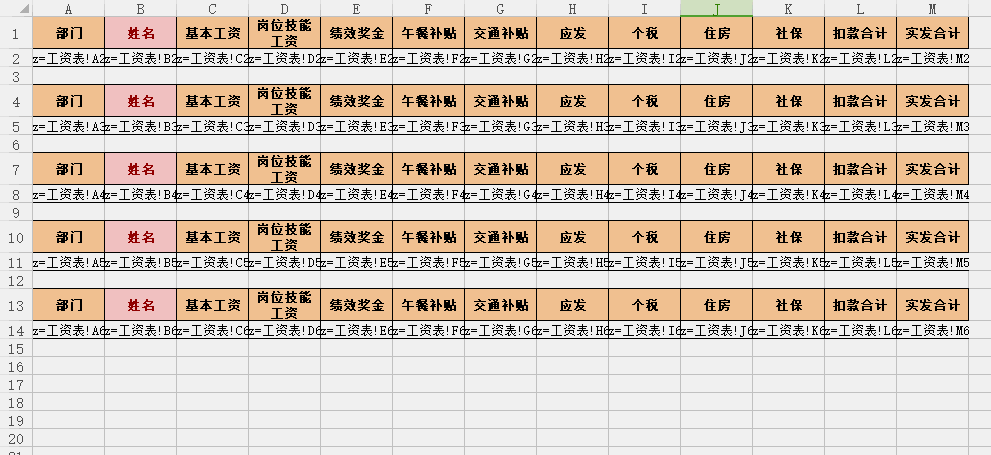Click 实发合计 cell in row 13

click(x=933, y=306)
